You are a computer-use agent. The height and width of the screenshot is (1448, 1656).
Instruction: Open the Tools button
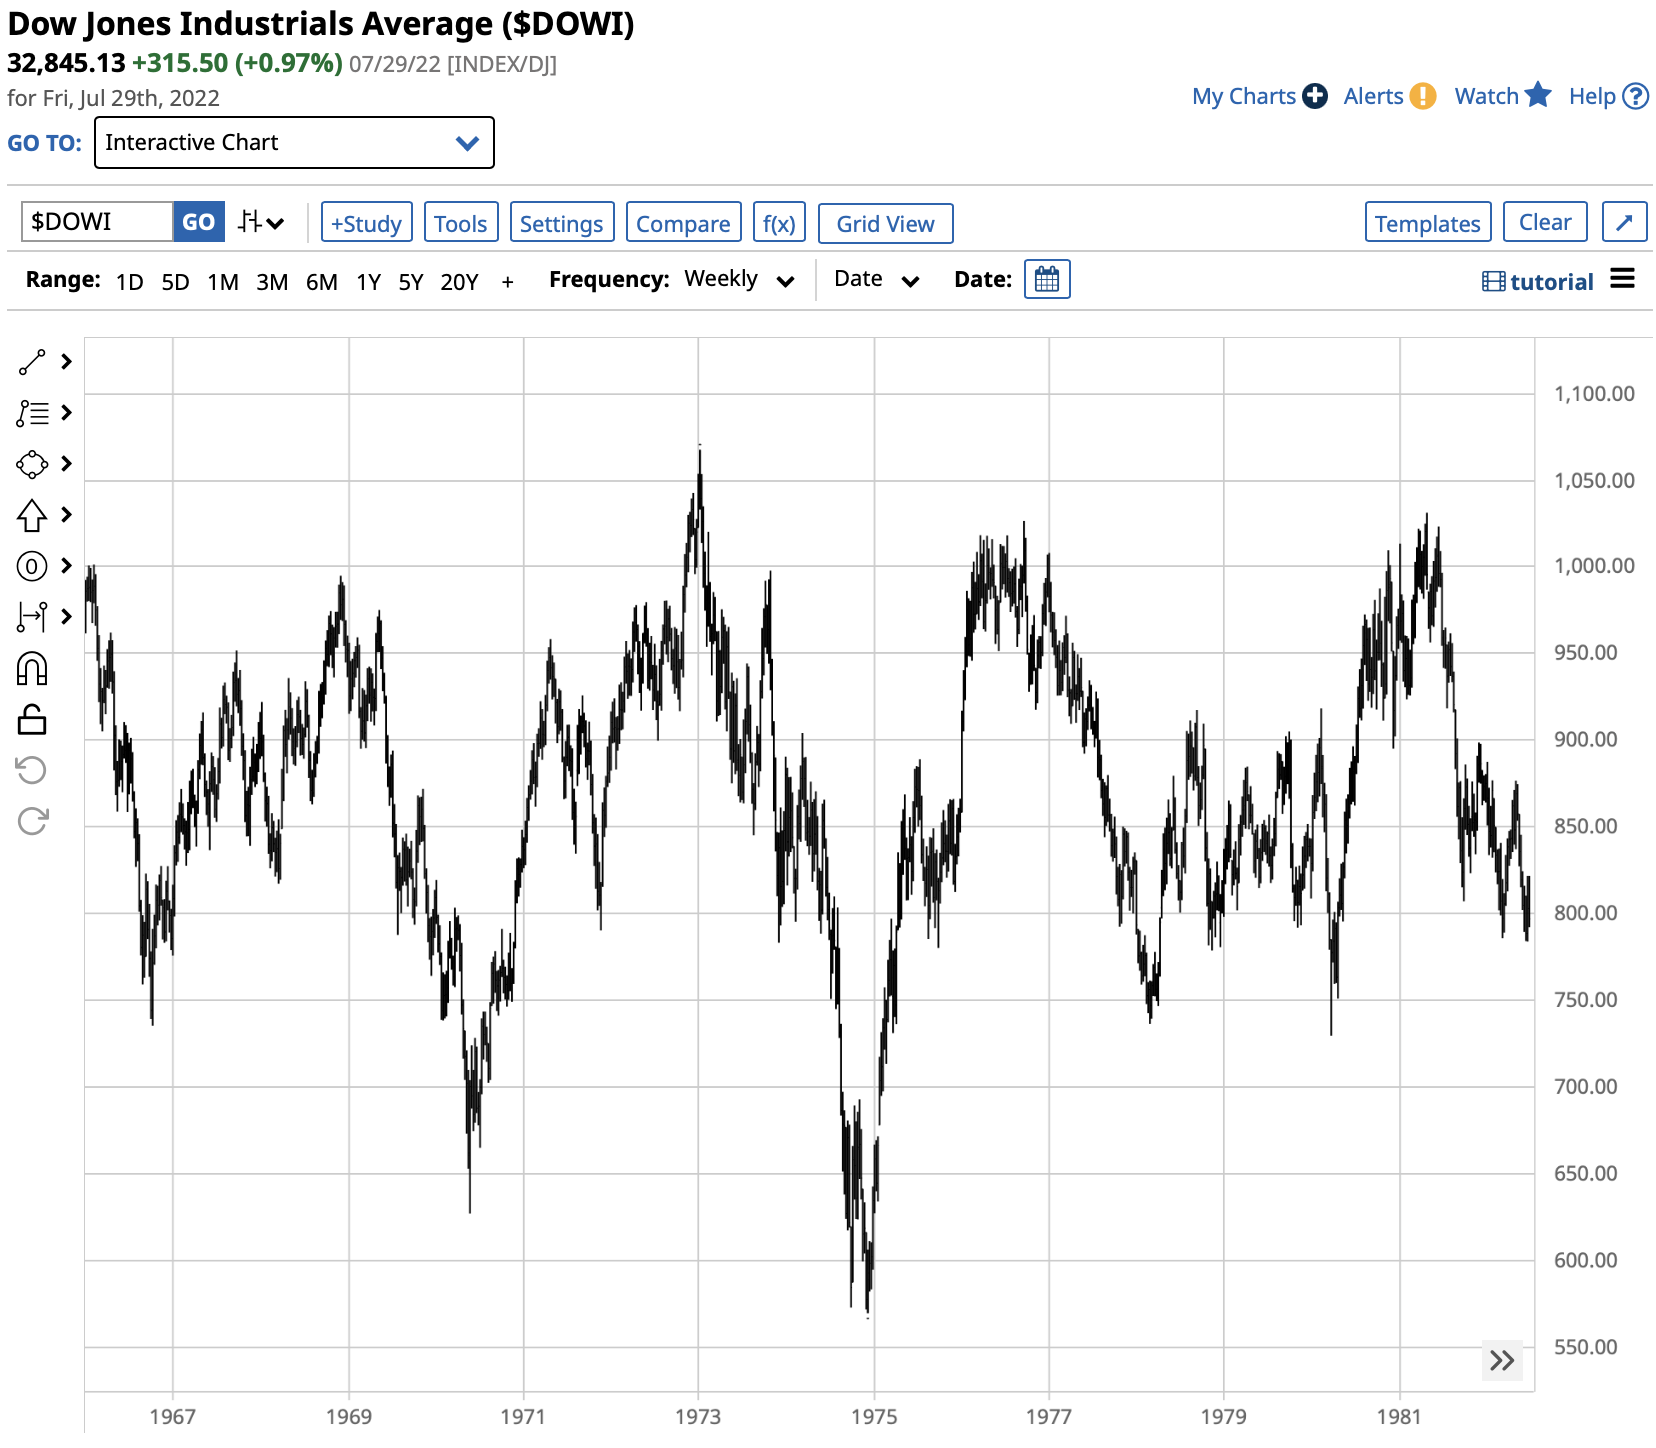click(460, 223)
